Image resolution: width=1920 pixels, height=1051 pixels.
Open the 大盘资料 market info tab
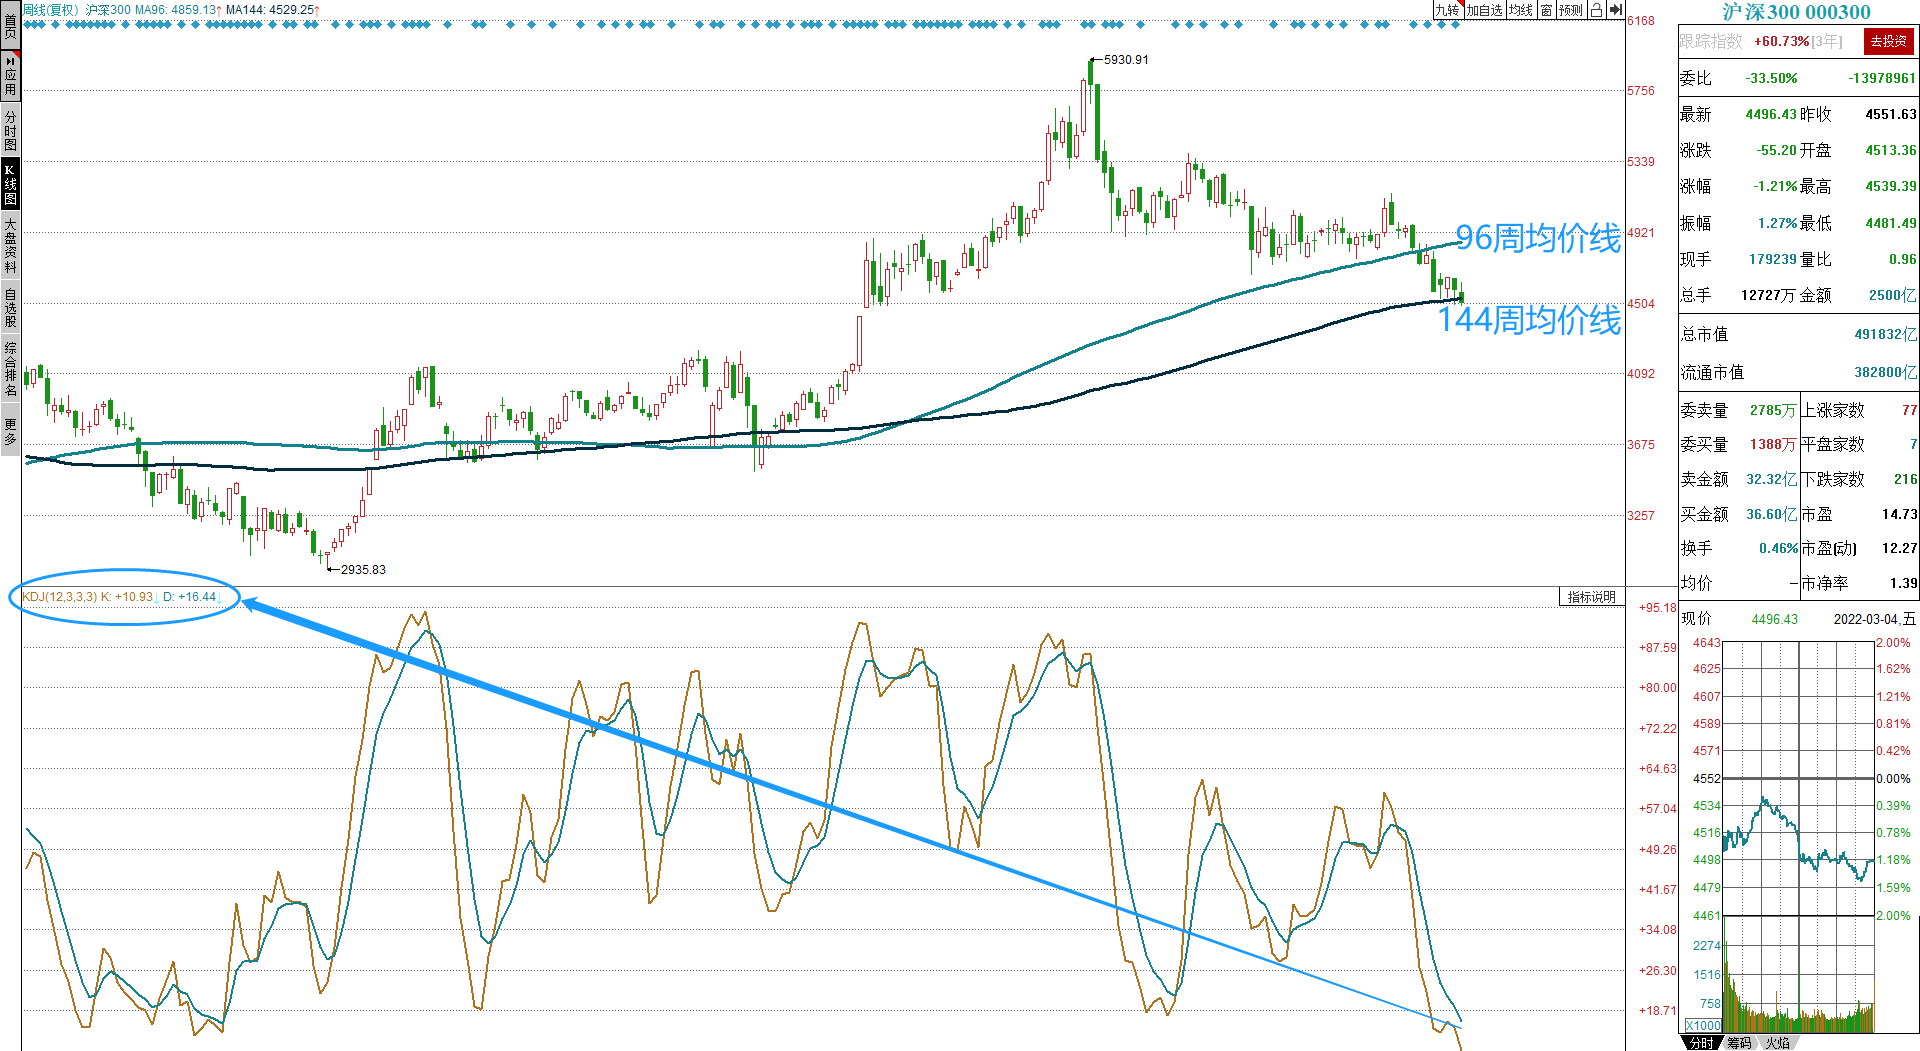(x=10, y=245)
